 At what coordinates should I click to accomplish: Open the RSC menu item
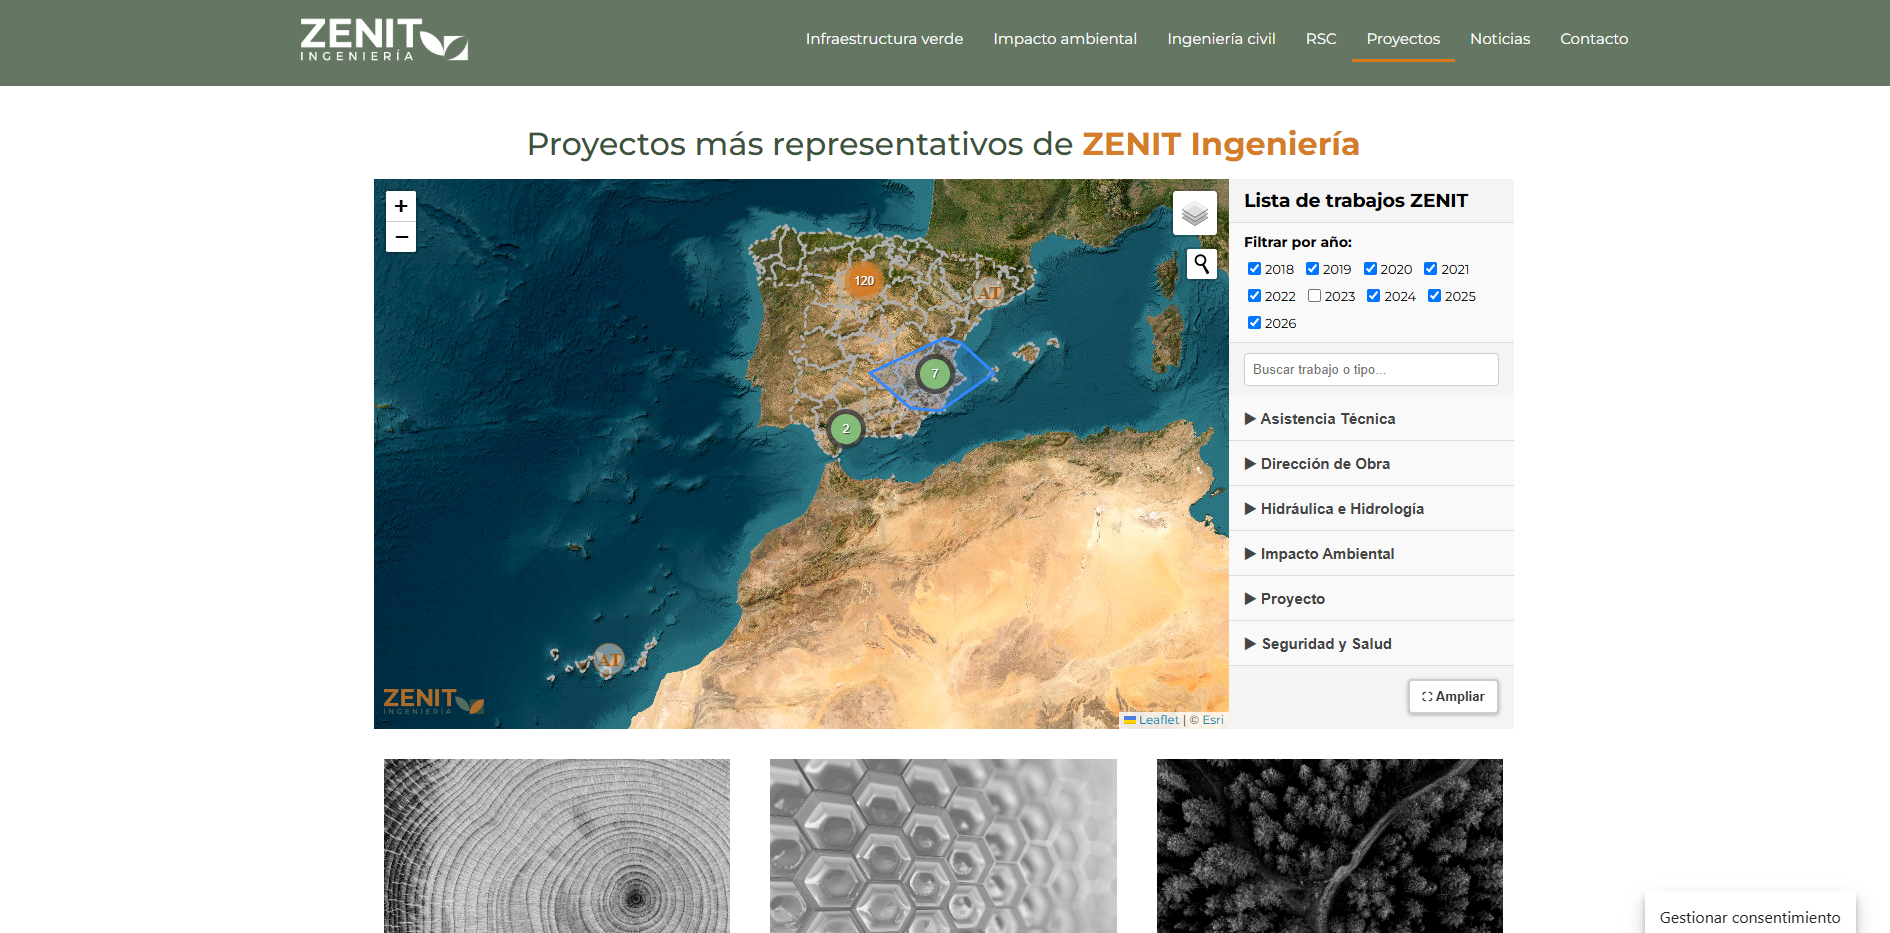pyautogui.click(x=1321, y=39)
